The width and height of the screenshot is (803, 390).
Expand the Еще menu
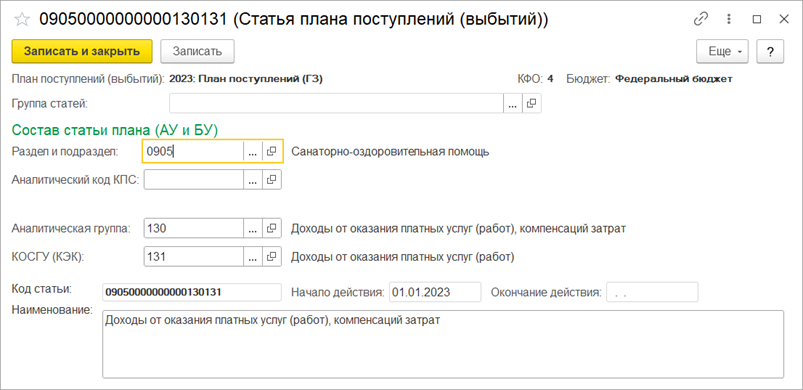tap(722, 52)
